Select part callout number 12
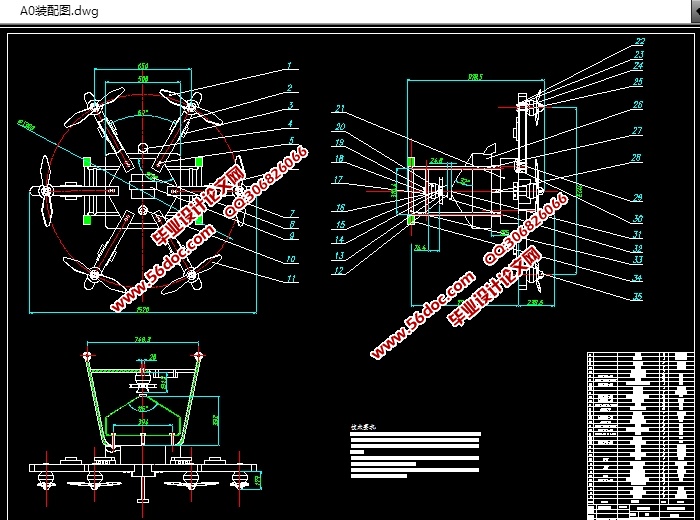 point(339,270)
